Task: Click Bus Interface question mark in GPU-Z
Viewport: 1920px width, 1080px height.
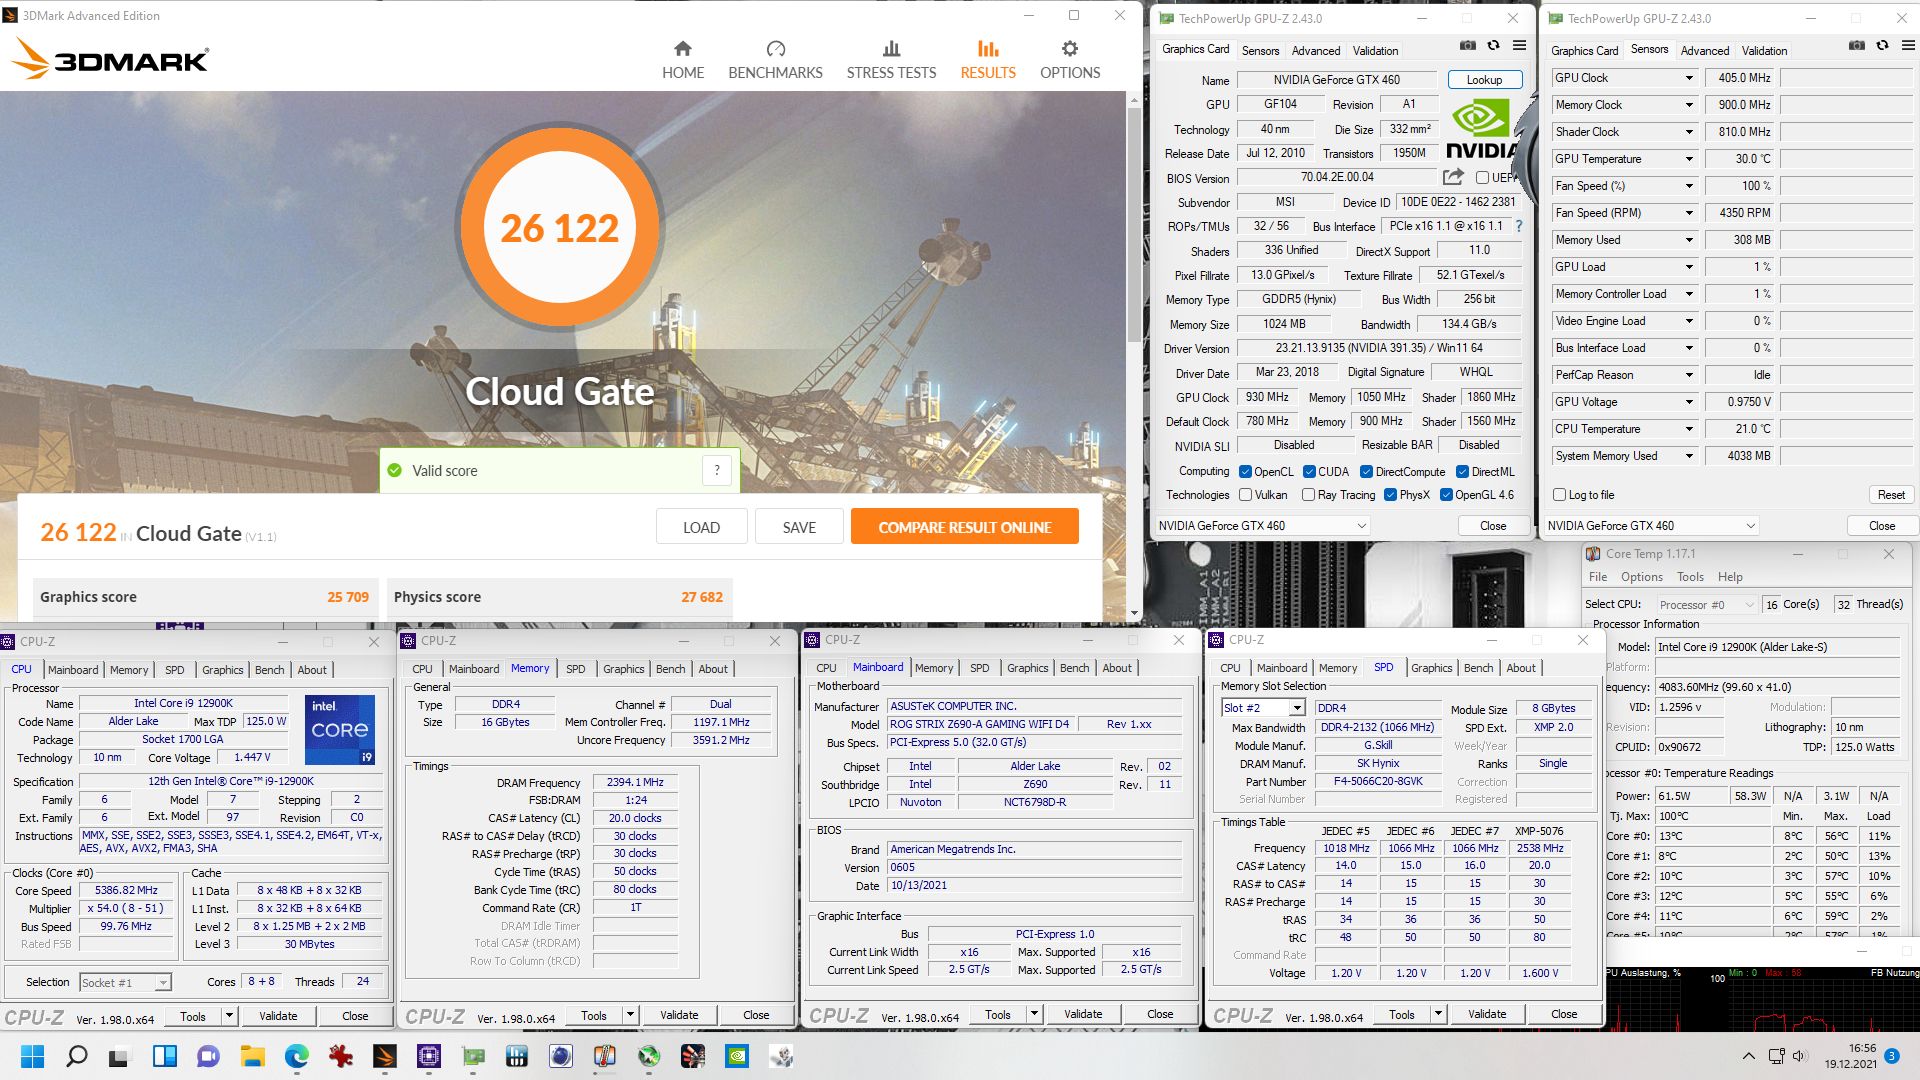Action: 1518,226
